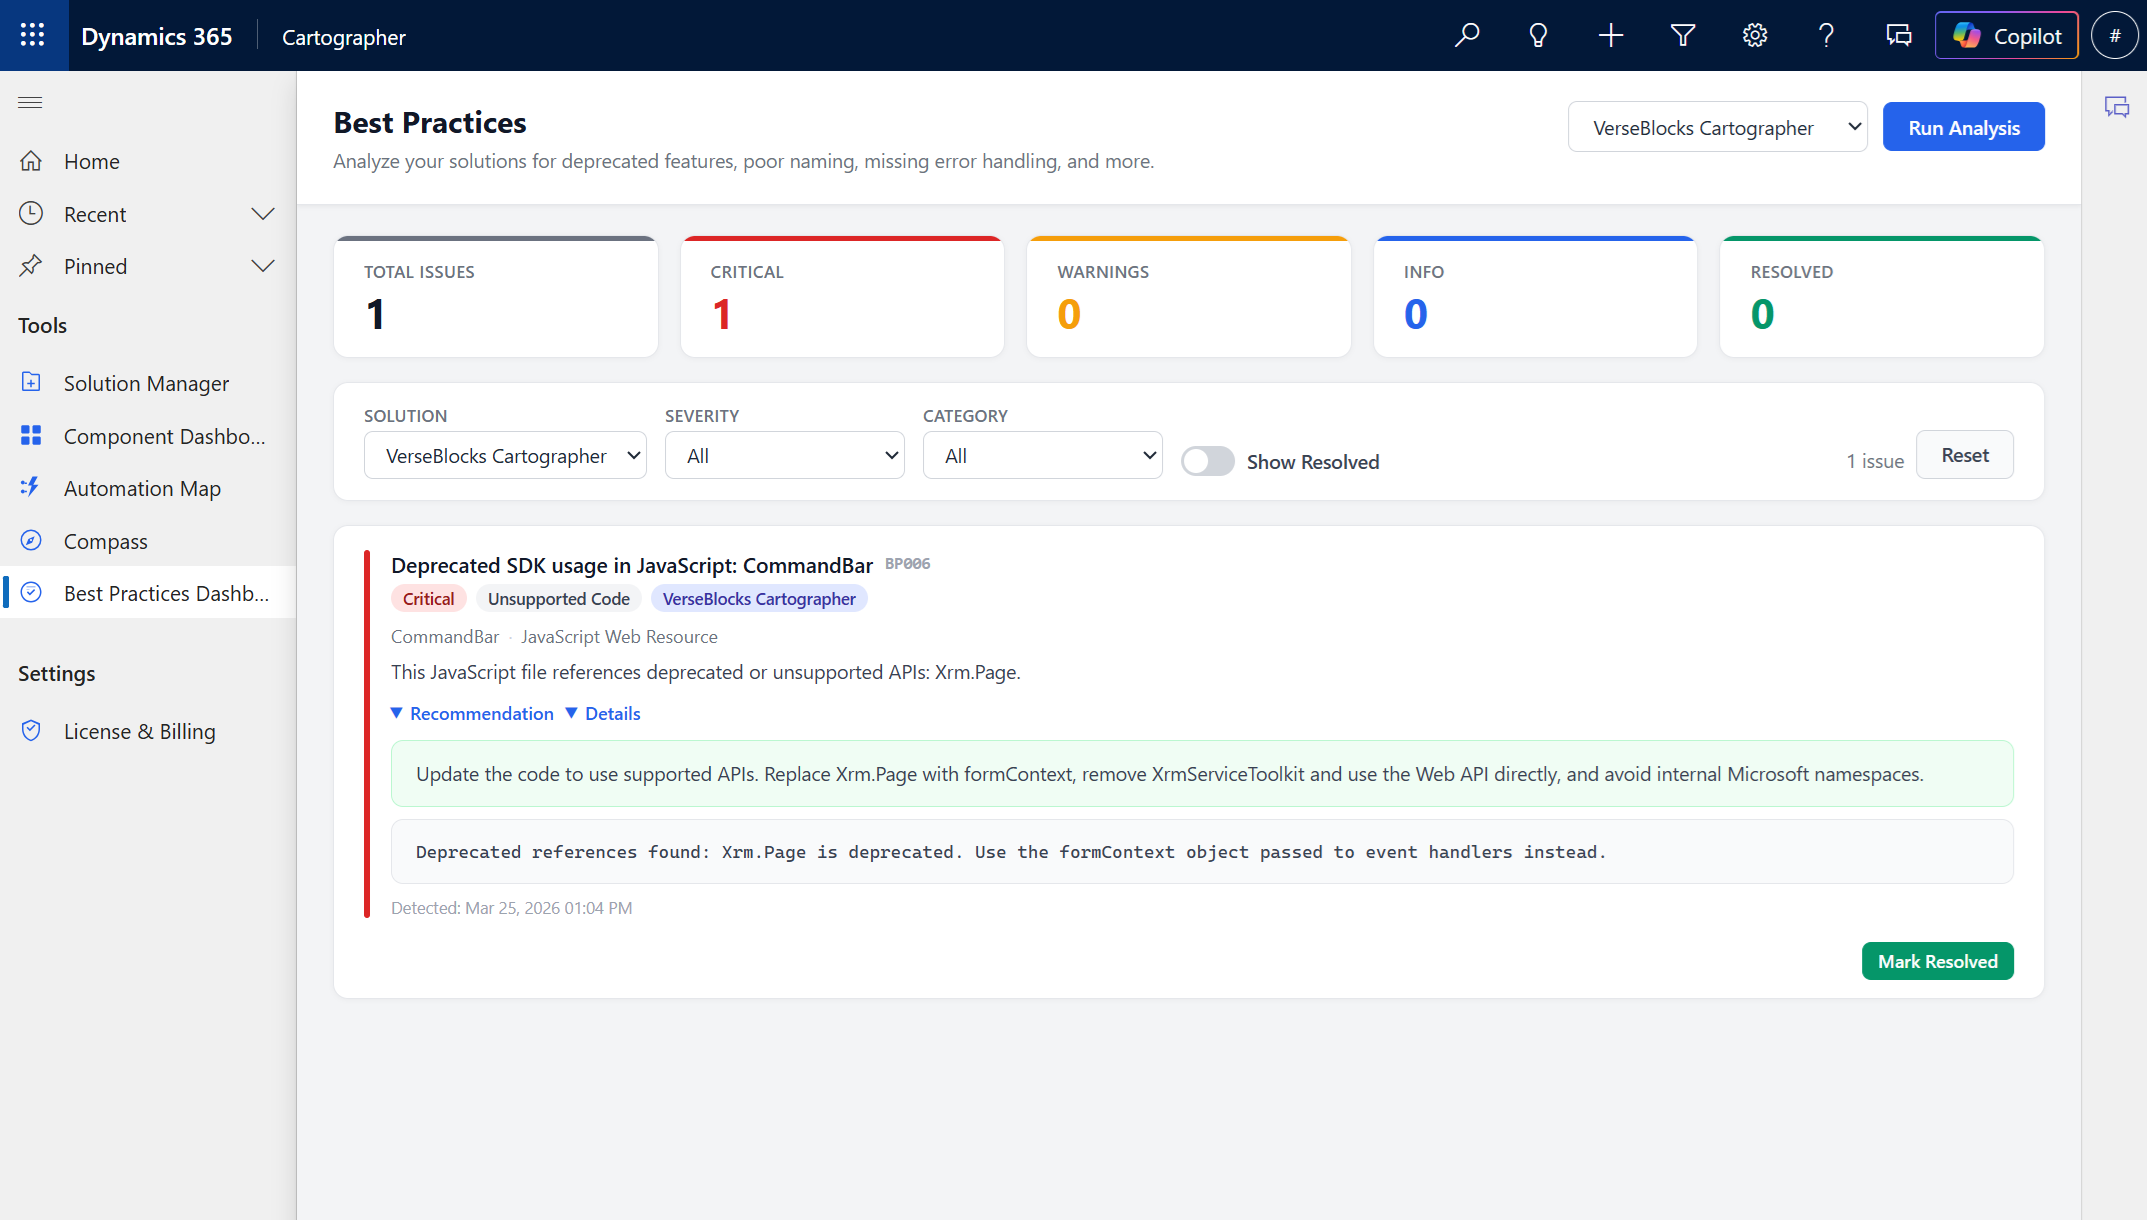Image resolution: width=2147 pixels, height=1220 pixels.
Task: Collapse the navigation hamburger menu
Action: click(x=30, y=102)
